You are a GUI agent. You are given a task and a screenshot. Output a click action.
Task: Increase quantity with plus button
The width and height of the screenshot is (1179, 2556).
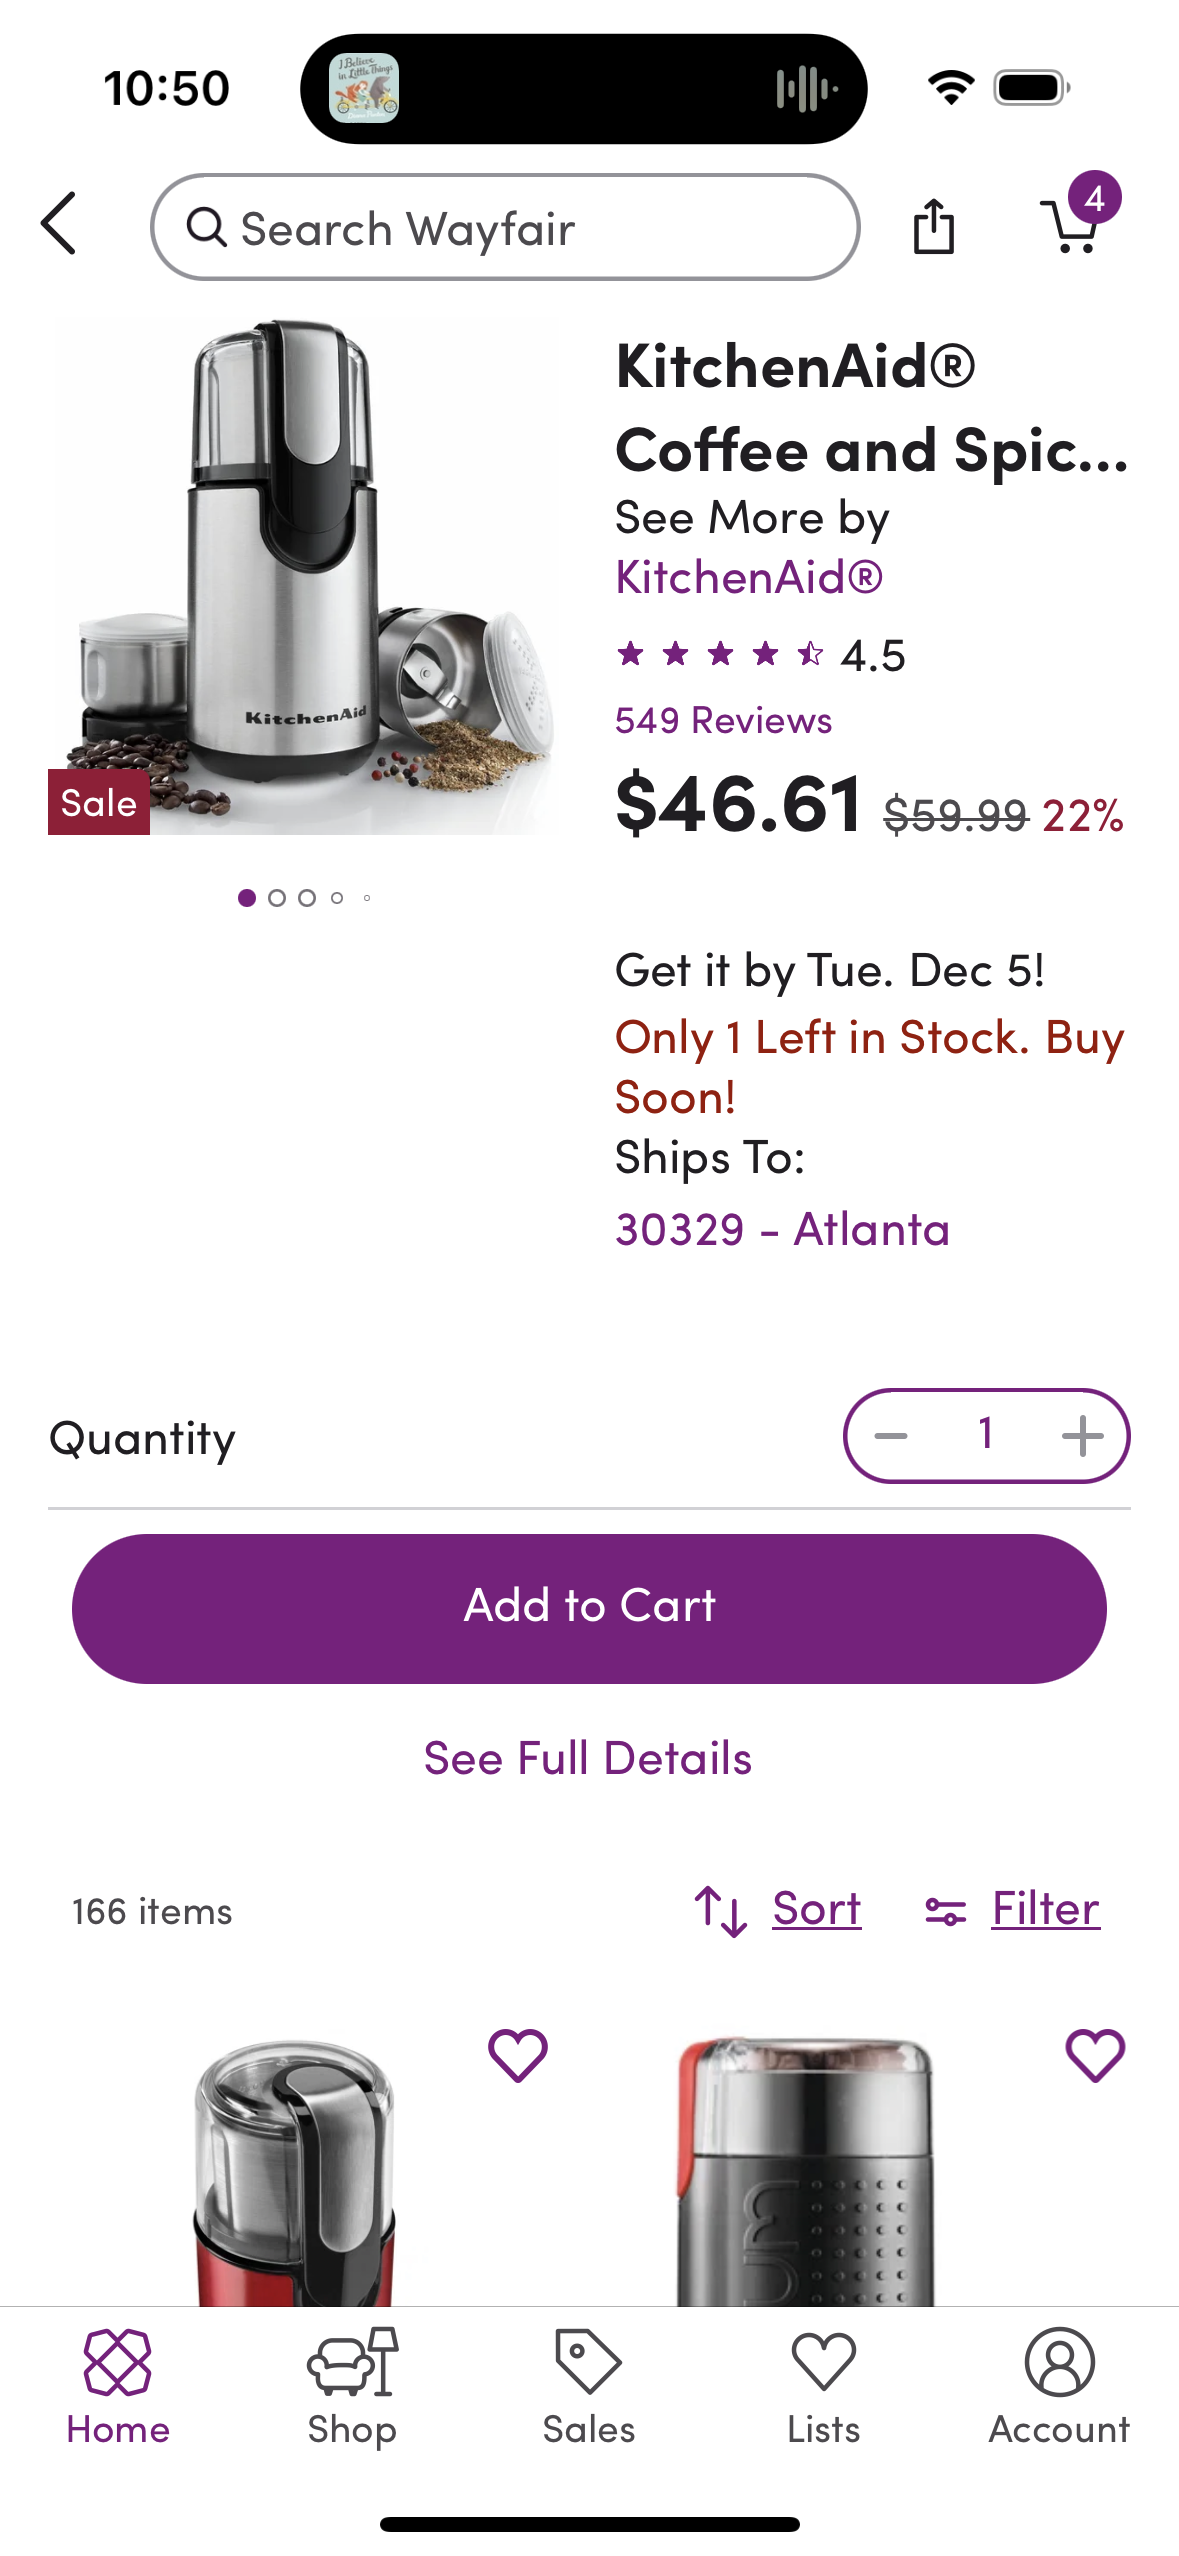tap(1082, 1436)
